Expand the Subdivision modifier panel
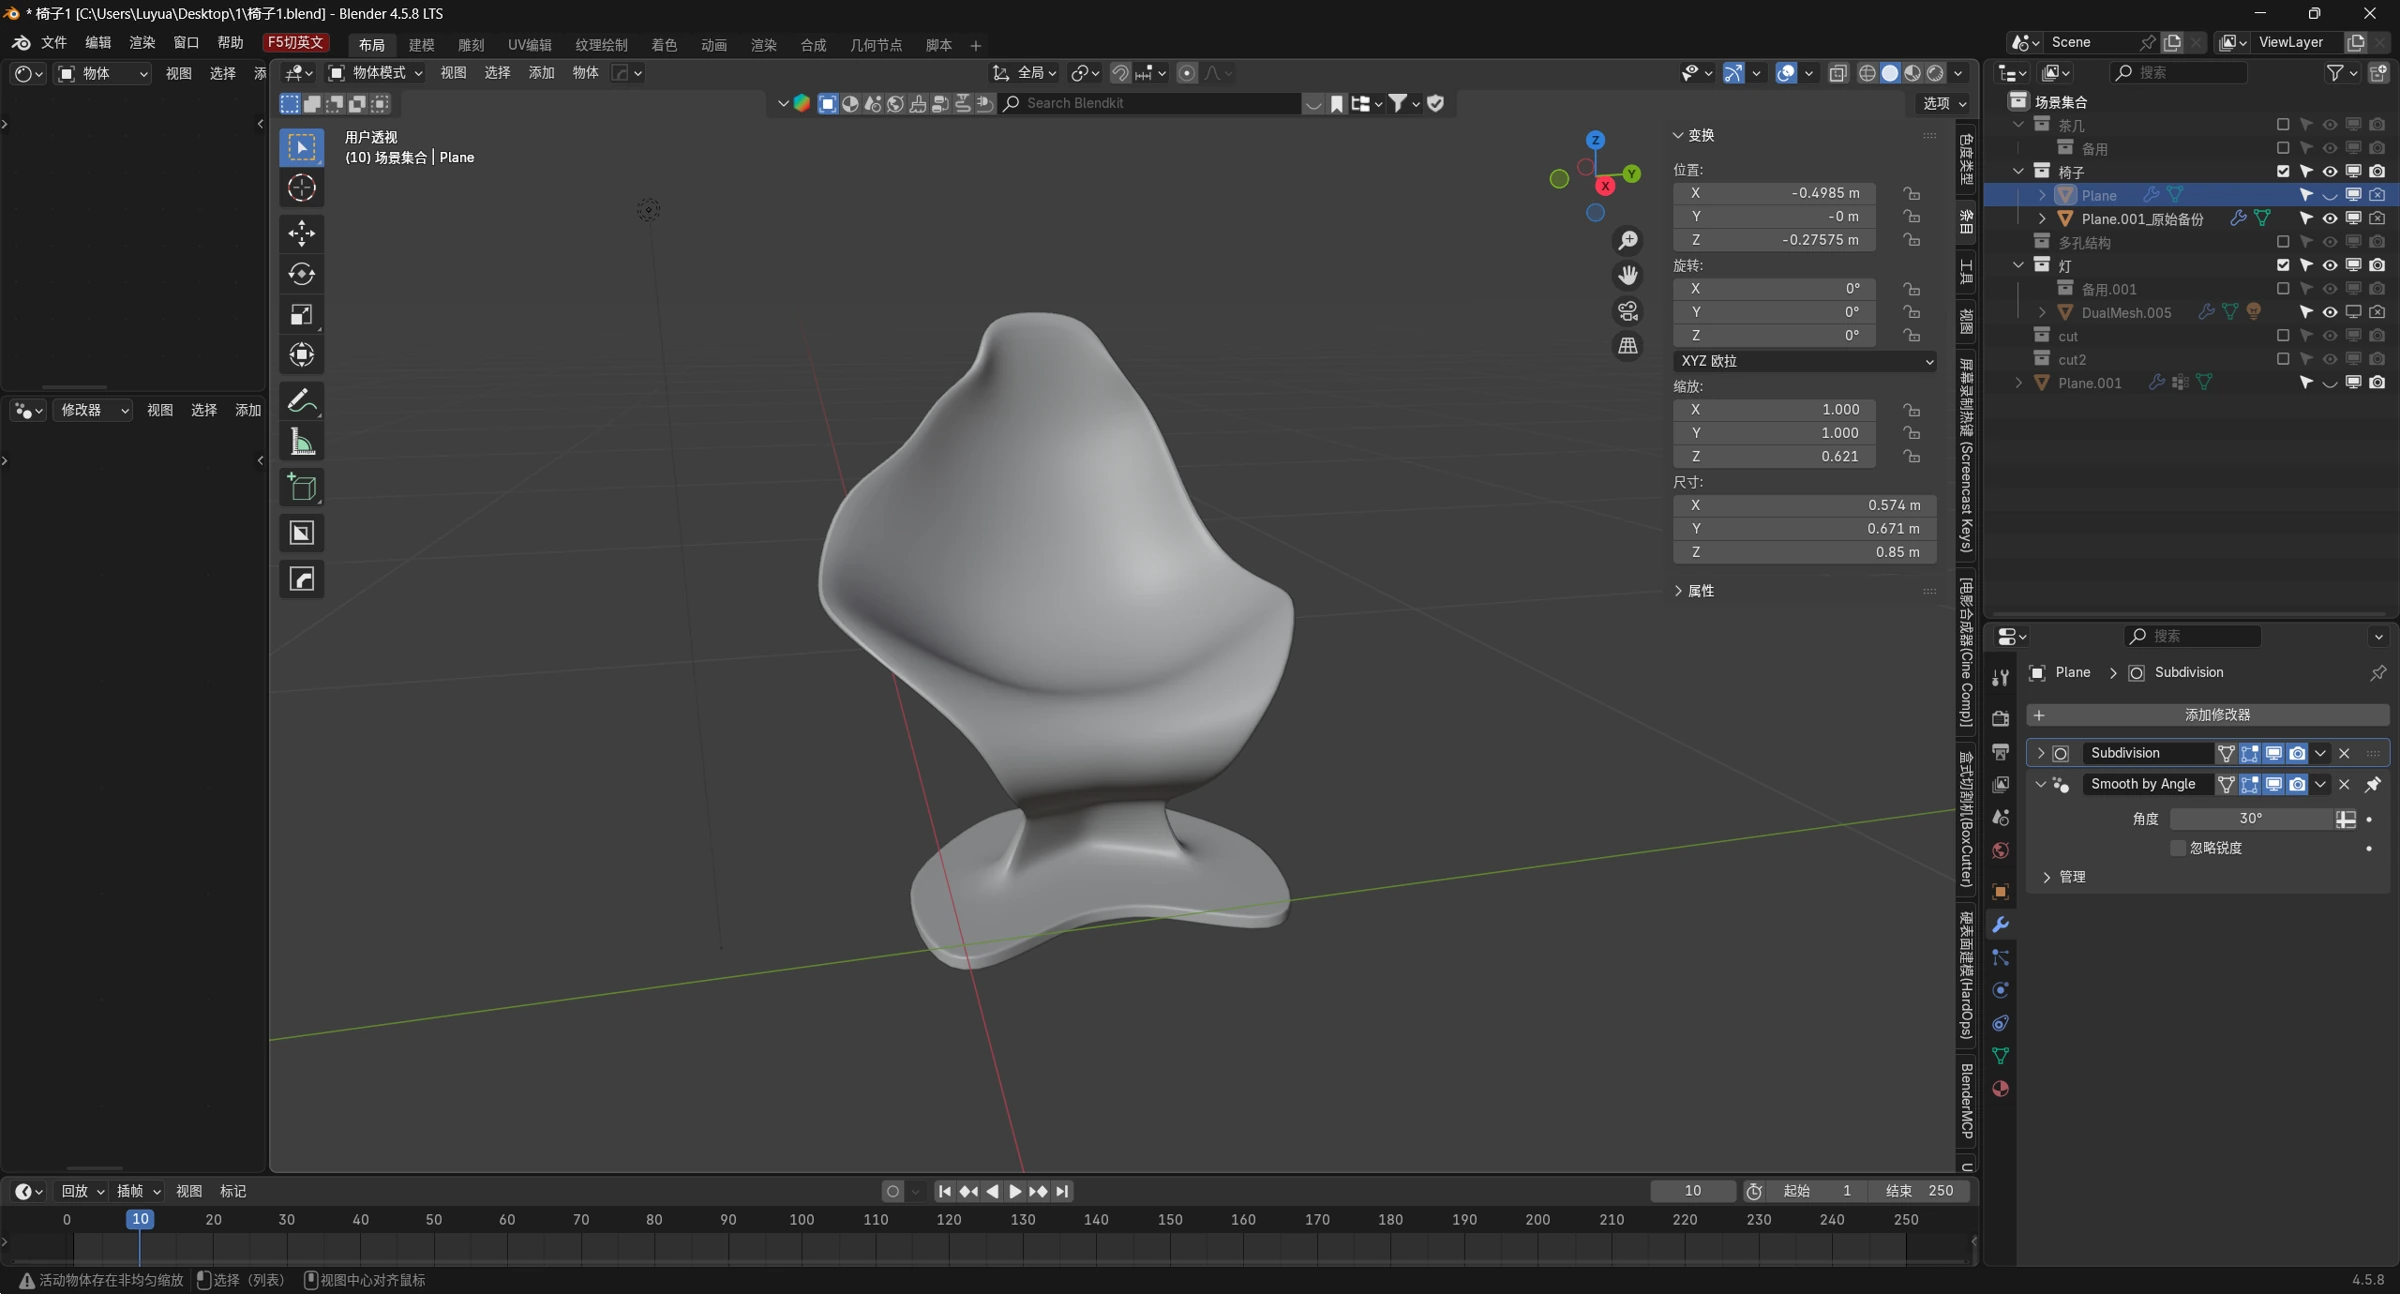 click(x=2041, y=753)
